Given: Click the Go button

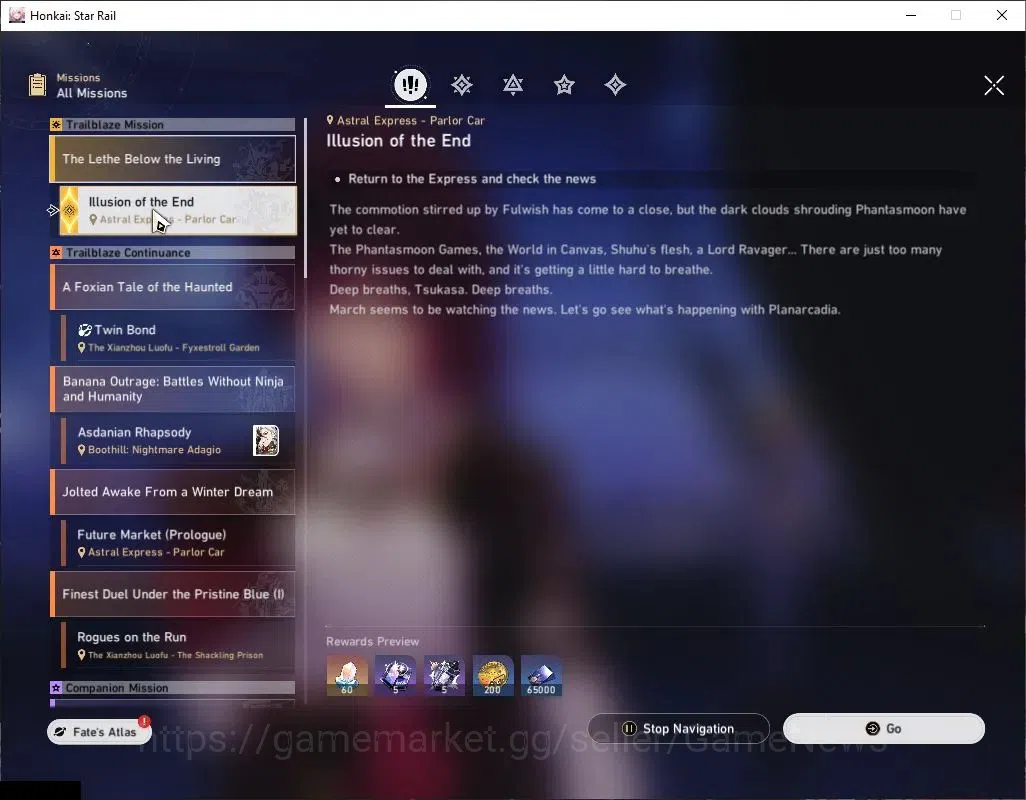Looking at the screenshot, I should (x=883, y=728).
